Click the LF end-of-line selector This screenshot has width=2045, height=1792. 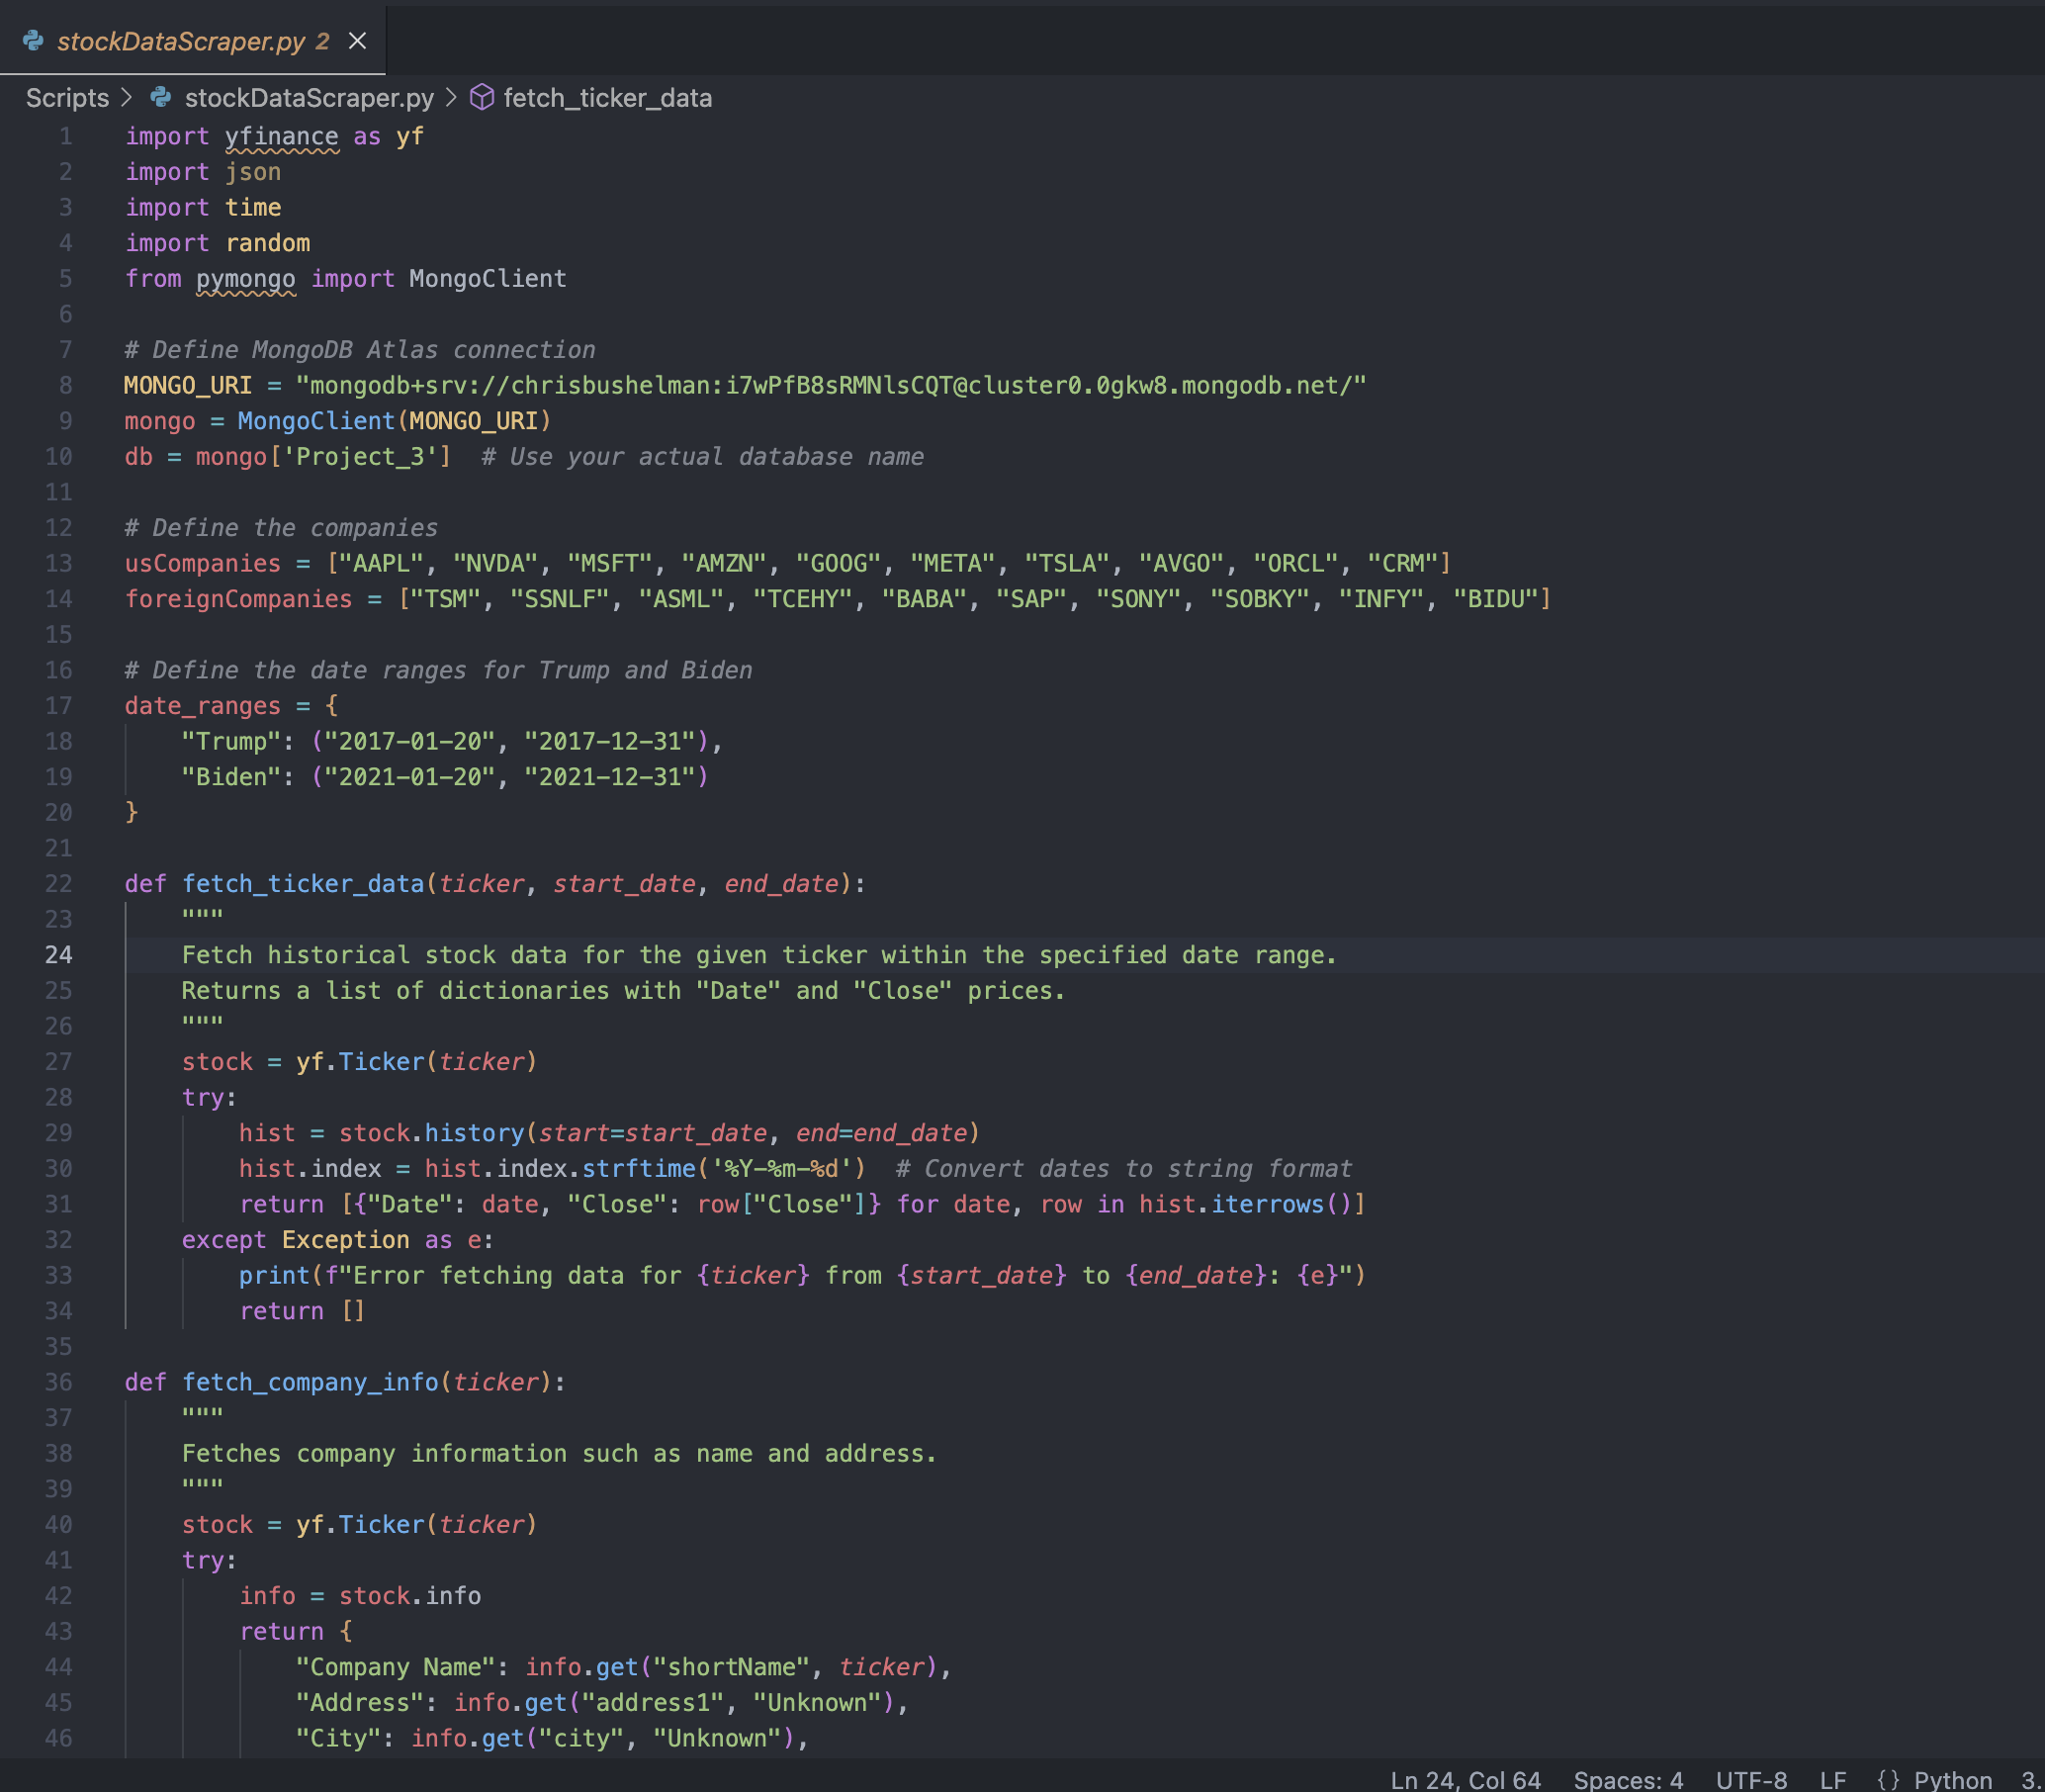coord(1832,1779)
